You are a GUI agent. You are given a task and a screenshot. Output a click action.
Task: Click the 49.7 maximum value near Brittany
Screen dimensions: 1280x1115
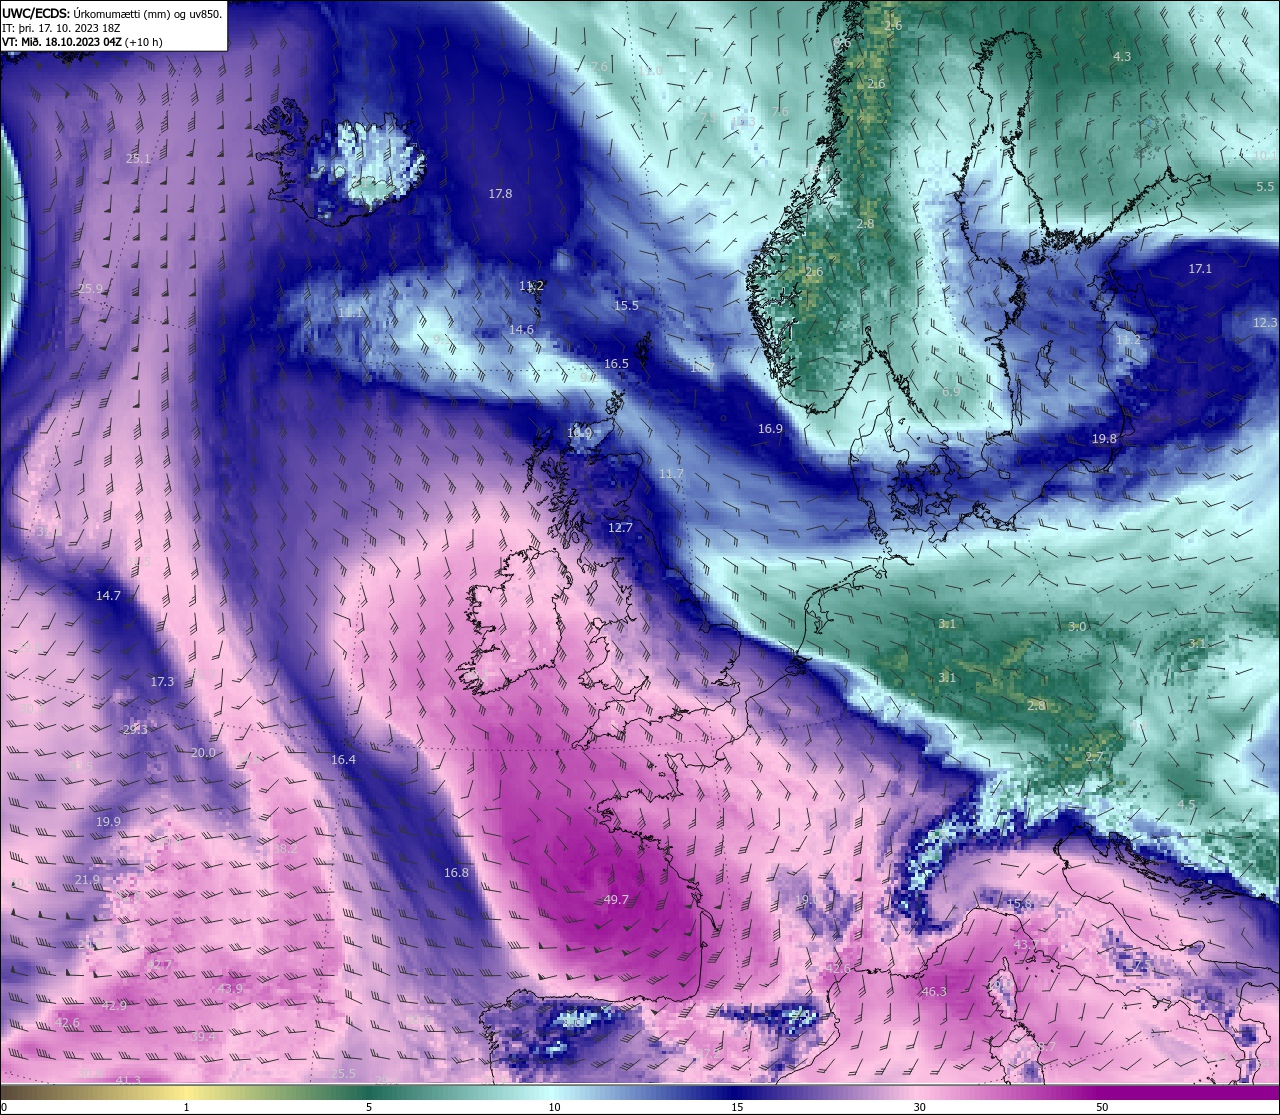[x=616, y=900]
